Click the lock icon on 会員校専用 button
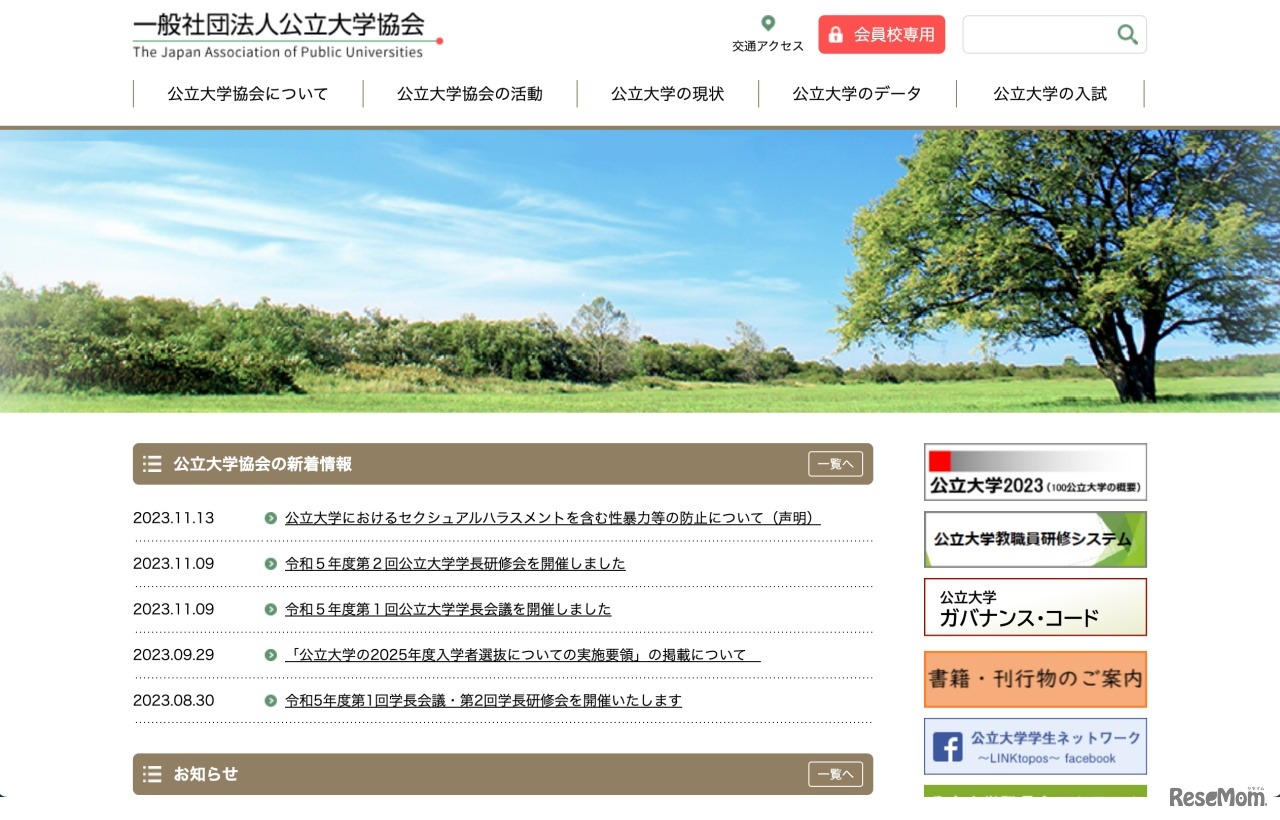 coord(836,34)
